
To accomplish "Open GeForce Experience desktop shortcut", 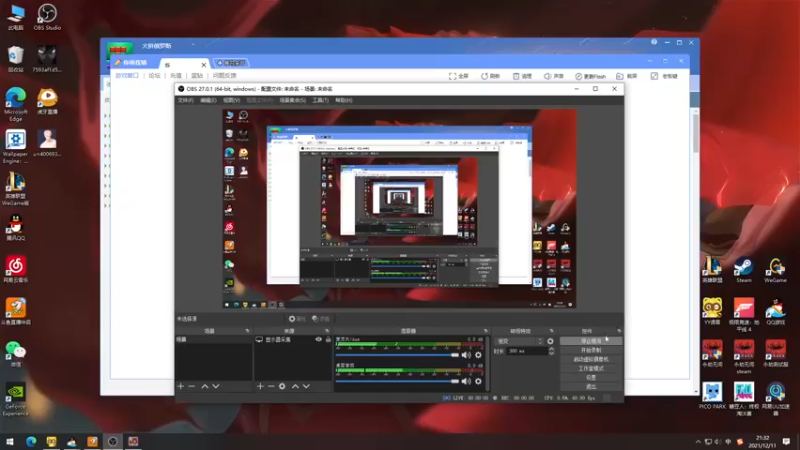I will coord(15,399).
